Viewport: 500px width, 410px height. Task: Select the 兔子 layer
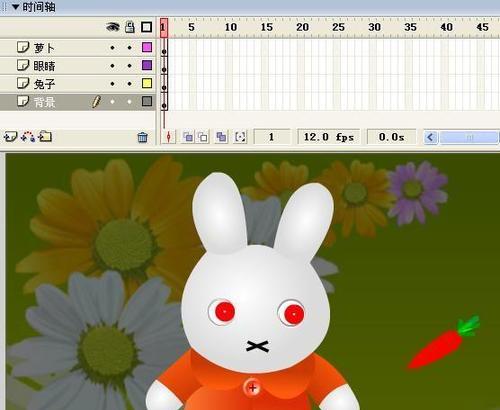click(x=77, y=83)
